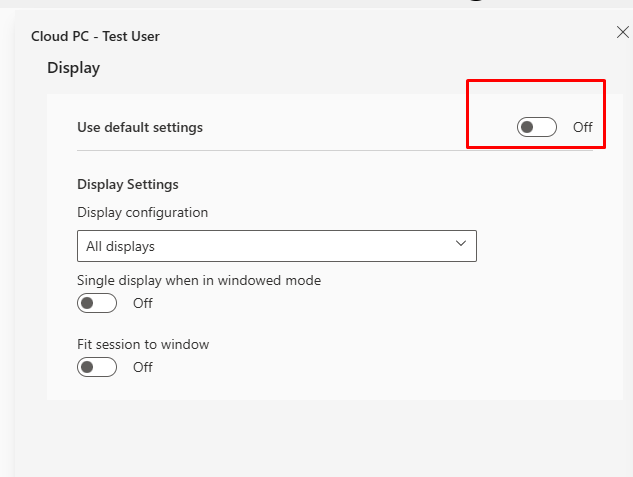Turn on Fit session to window switch
Image resolution: width=633 pixels, height=477 pixels.
(97, 367)
